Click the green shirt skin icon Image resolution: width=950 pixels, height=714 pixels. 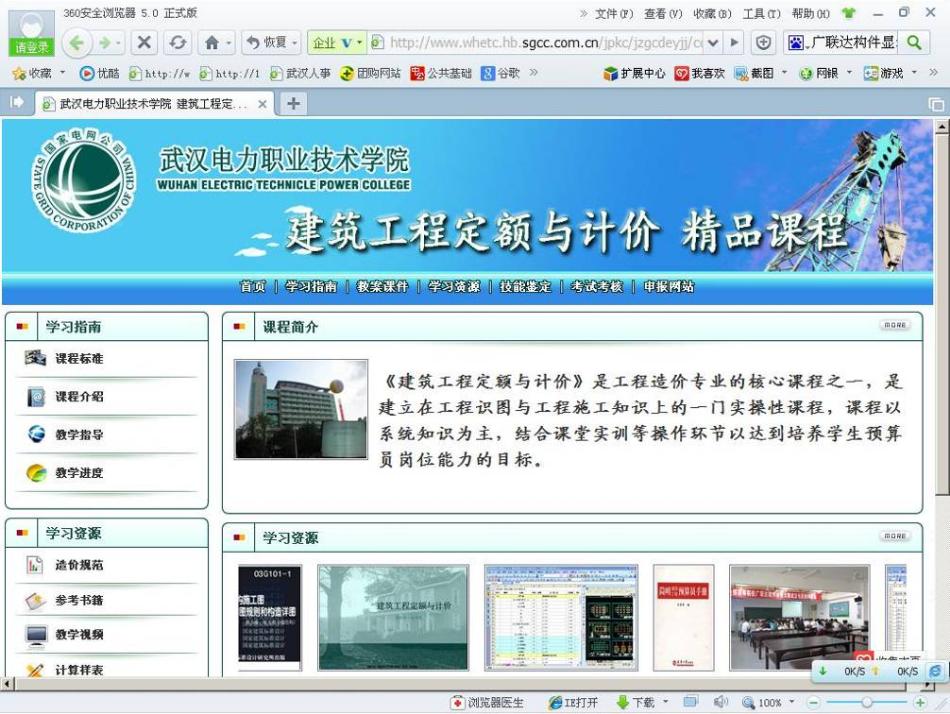click(x=849, y=13)
